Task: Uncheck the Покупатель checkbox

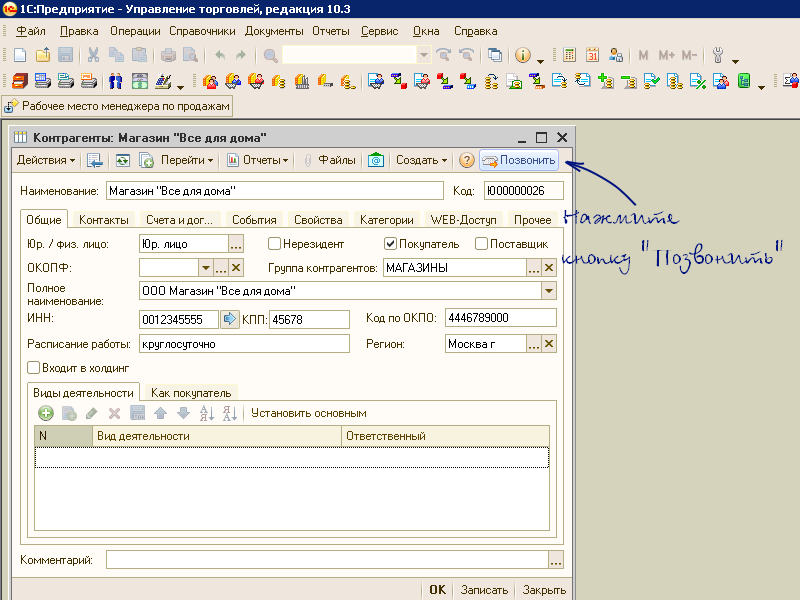Action: click(x=390, y=244)
